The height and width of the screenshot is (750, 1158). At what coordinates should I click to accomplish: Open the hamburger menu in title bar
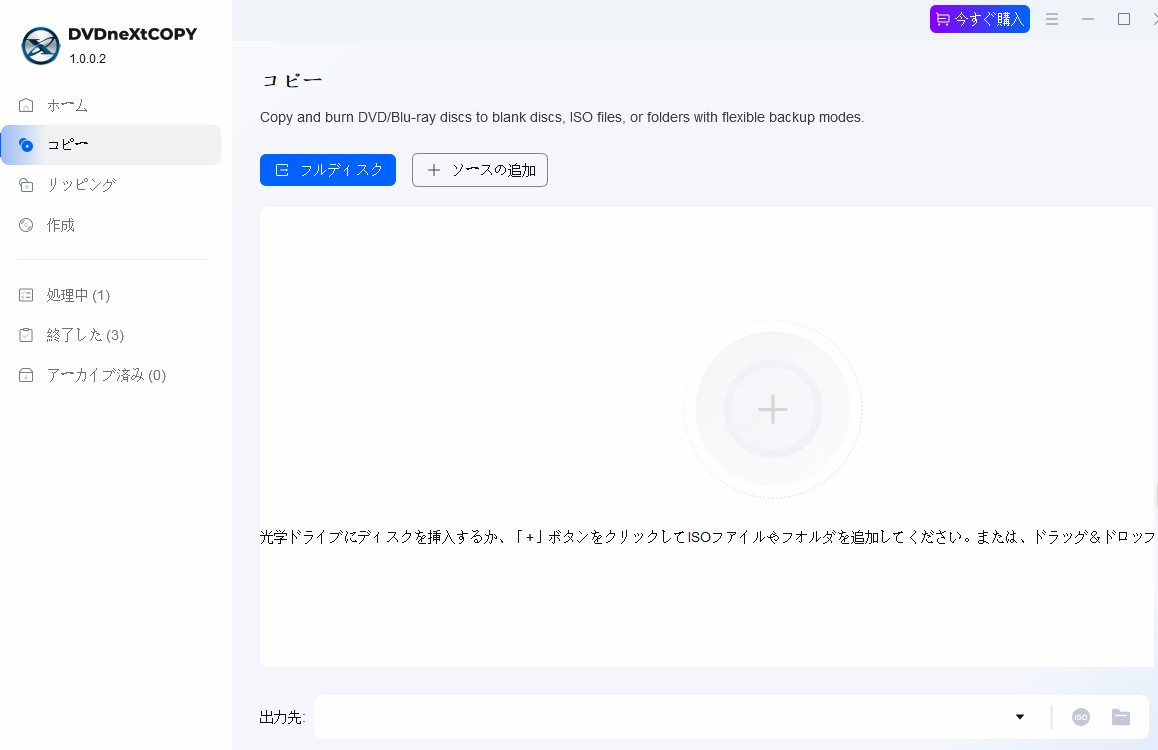pyautogui.click(x=1052, y=19)
